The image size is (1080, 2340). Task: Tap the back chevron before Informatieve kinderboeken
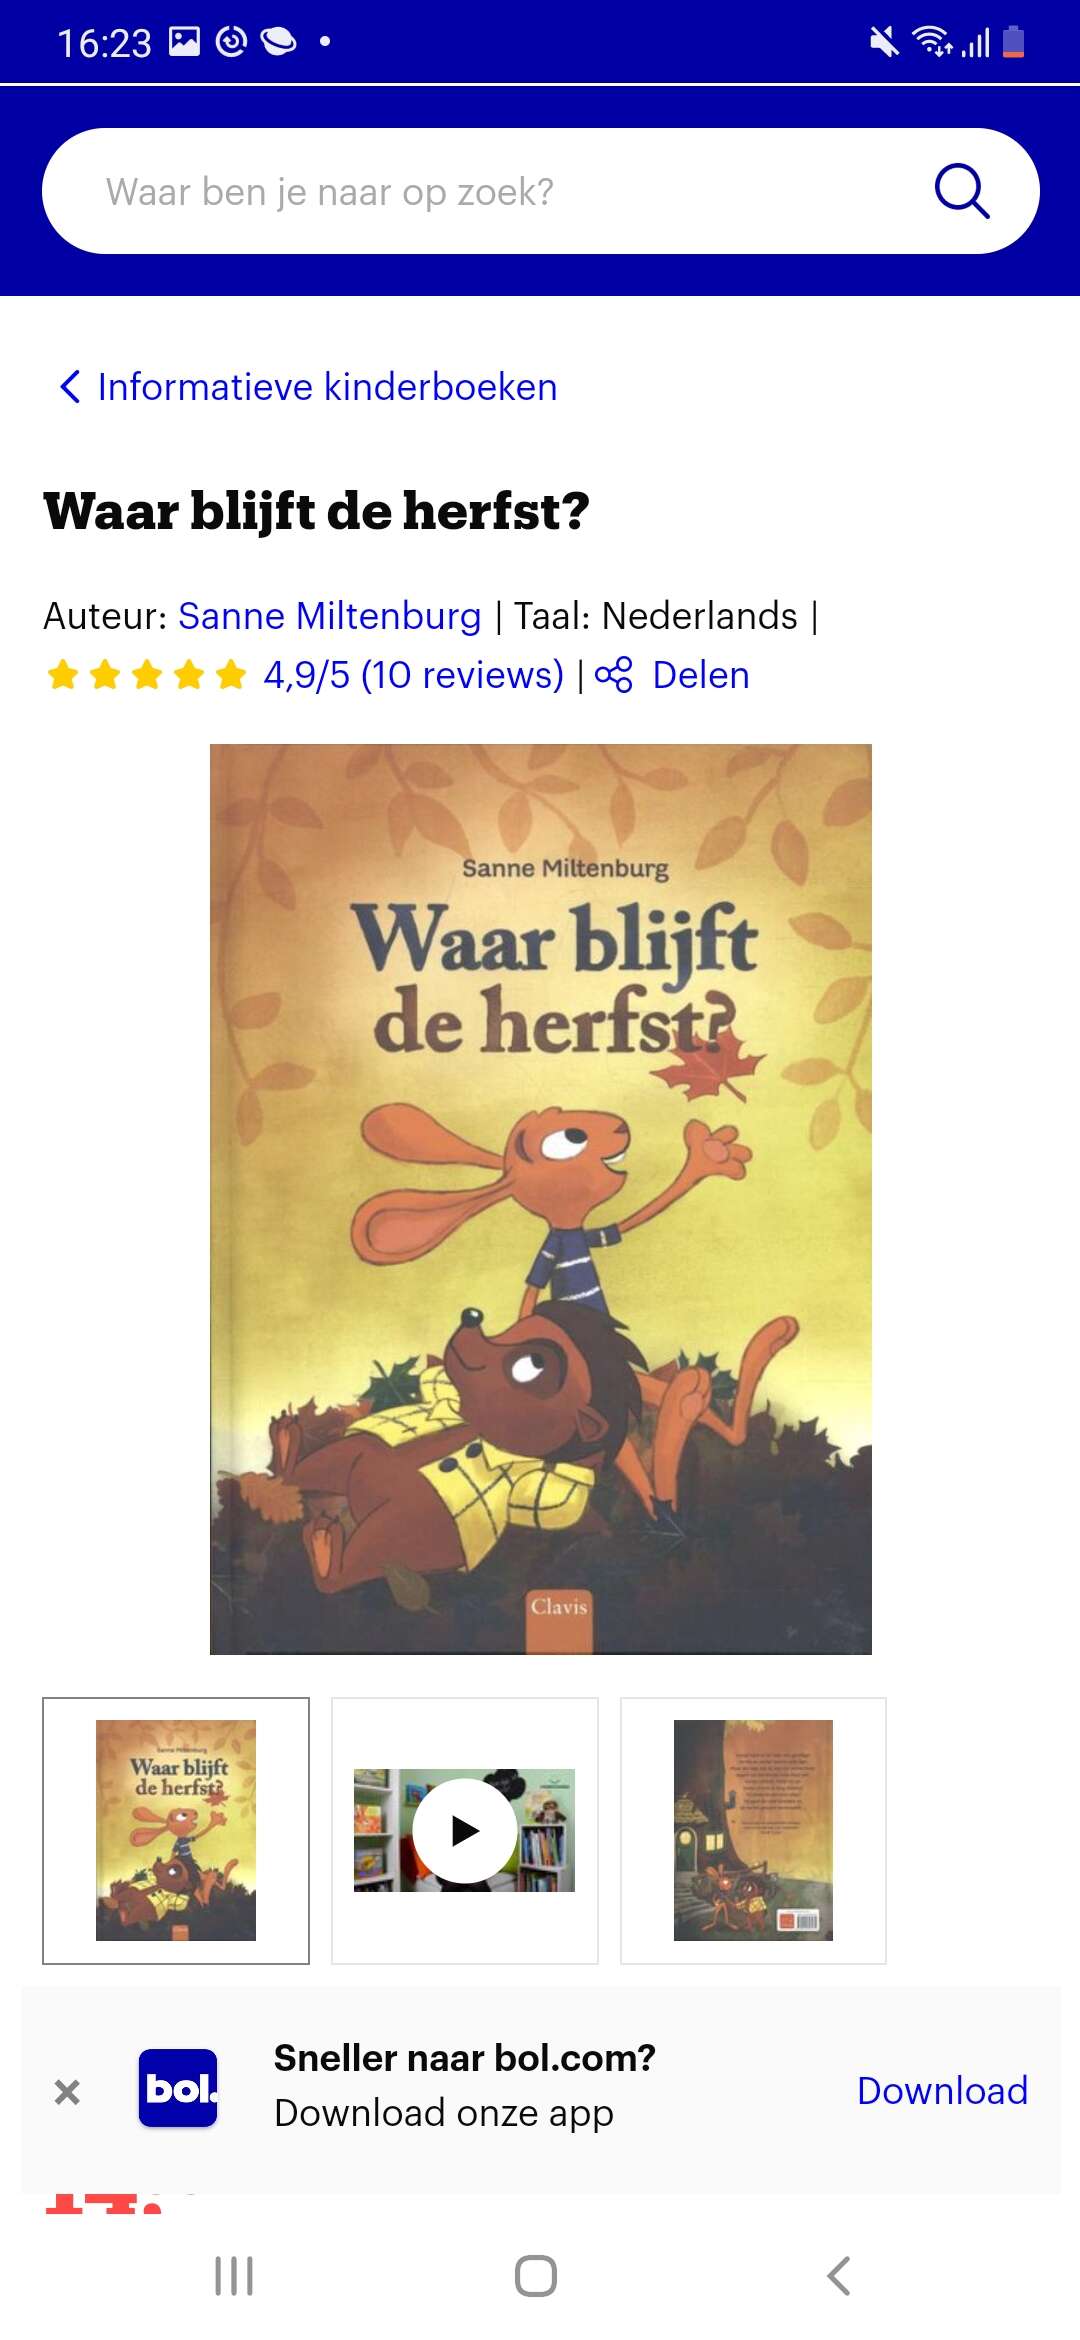tap(70, 387)
